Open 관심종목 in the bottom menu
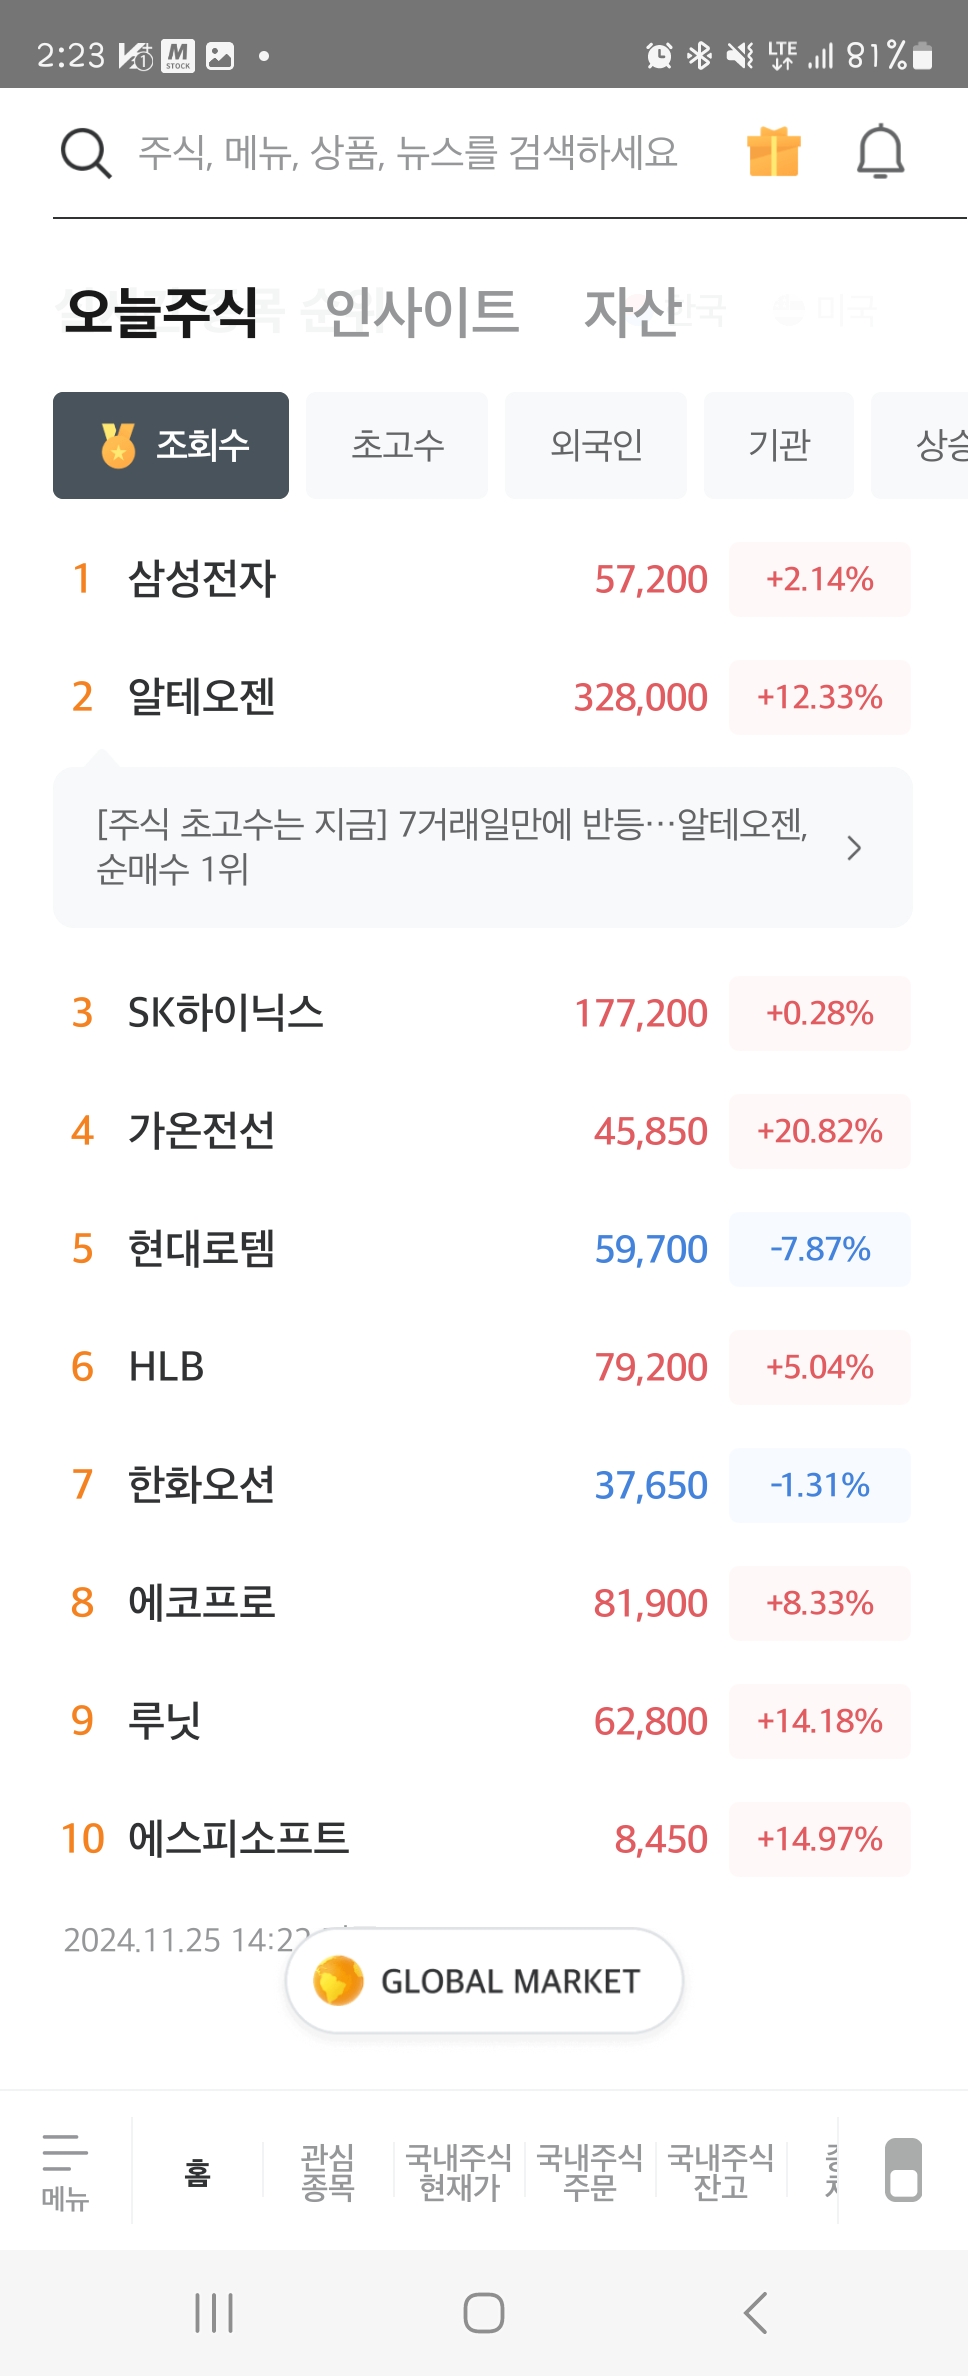 [328, 2171]
